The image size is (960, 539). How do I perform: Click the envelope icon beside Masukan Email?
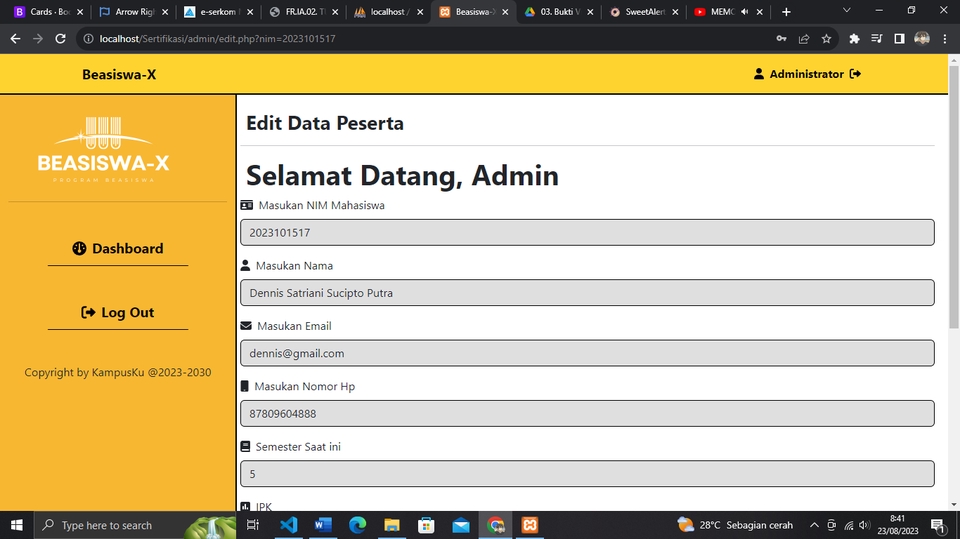pos(246,326)
